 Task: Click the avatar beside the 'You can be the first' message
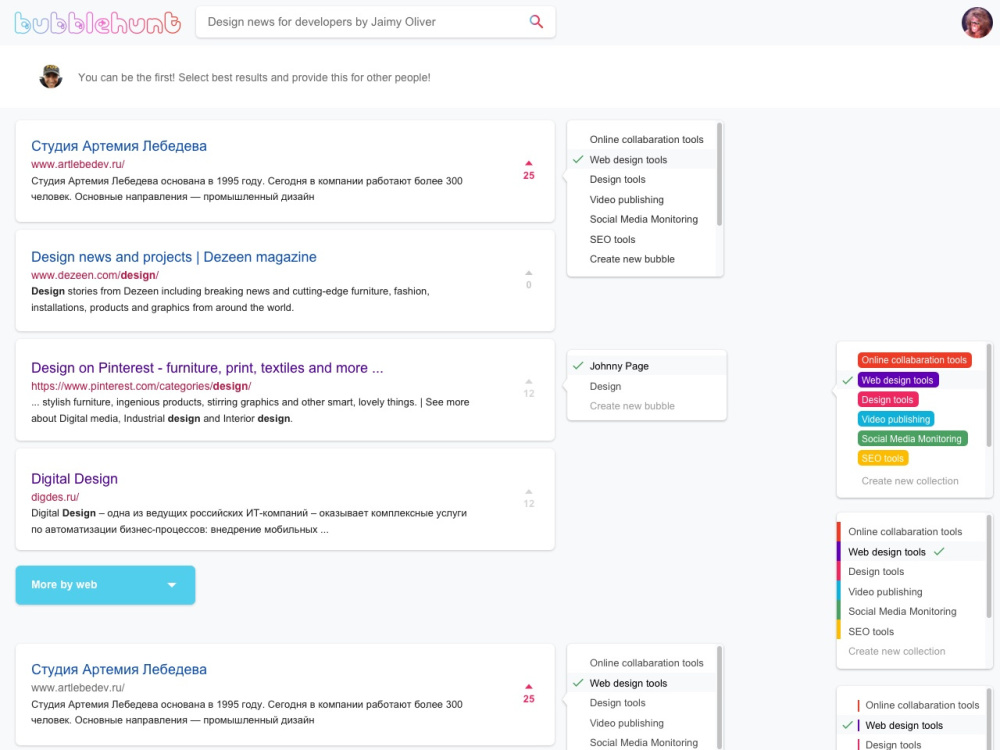coord(50,77)
